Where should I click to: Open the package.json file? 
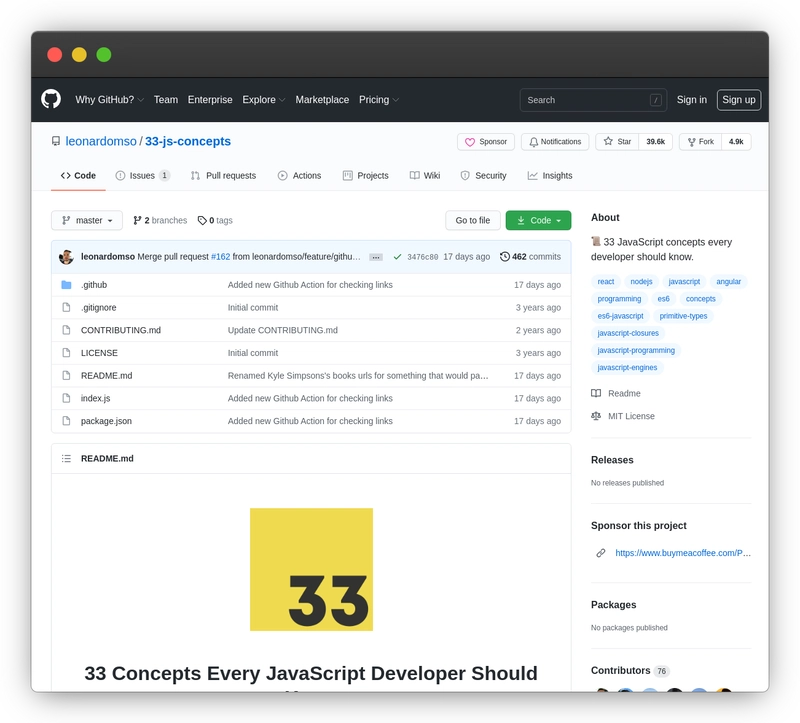106,421
